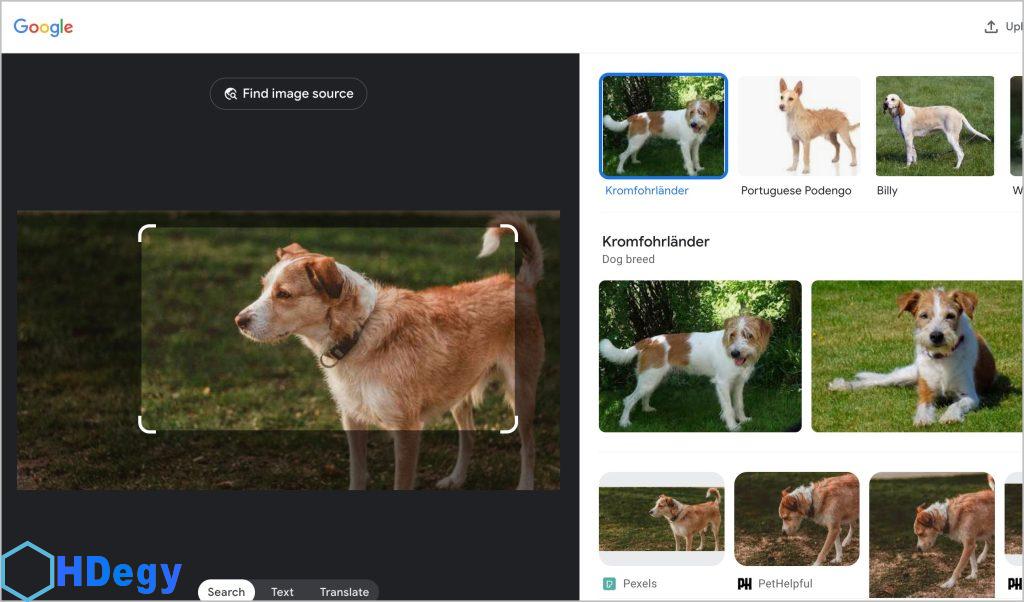
Task: Click the lens icon in Find image source
Action: tap(231, 94)
